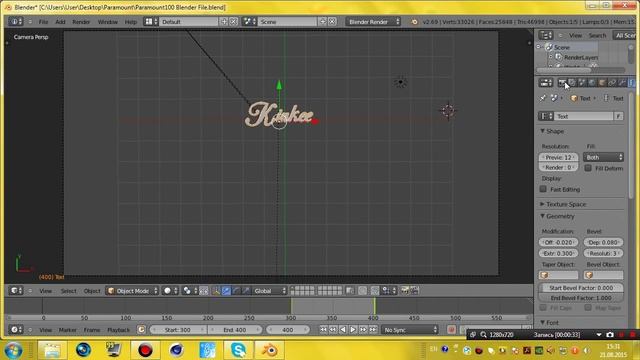Open the No Sync dropdown
The image size is (640, 360).
click(410, 329)
